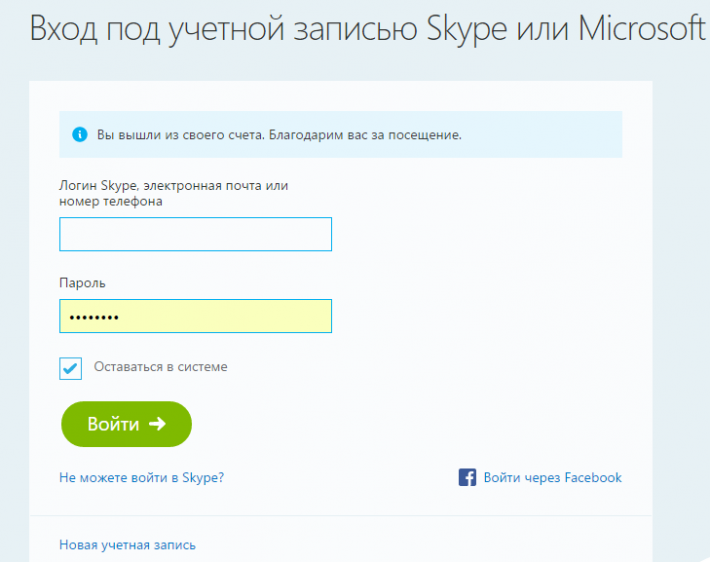Click the arrow icon on the Войти button
The width and height of the screenshot is (710, 562).
(158, 424)
